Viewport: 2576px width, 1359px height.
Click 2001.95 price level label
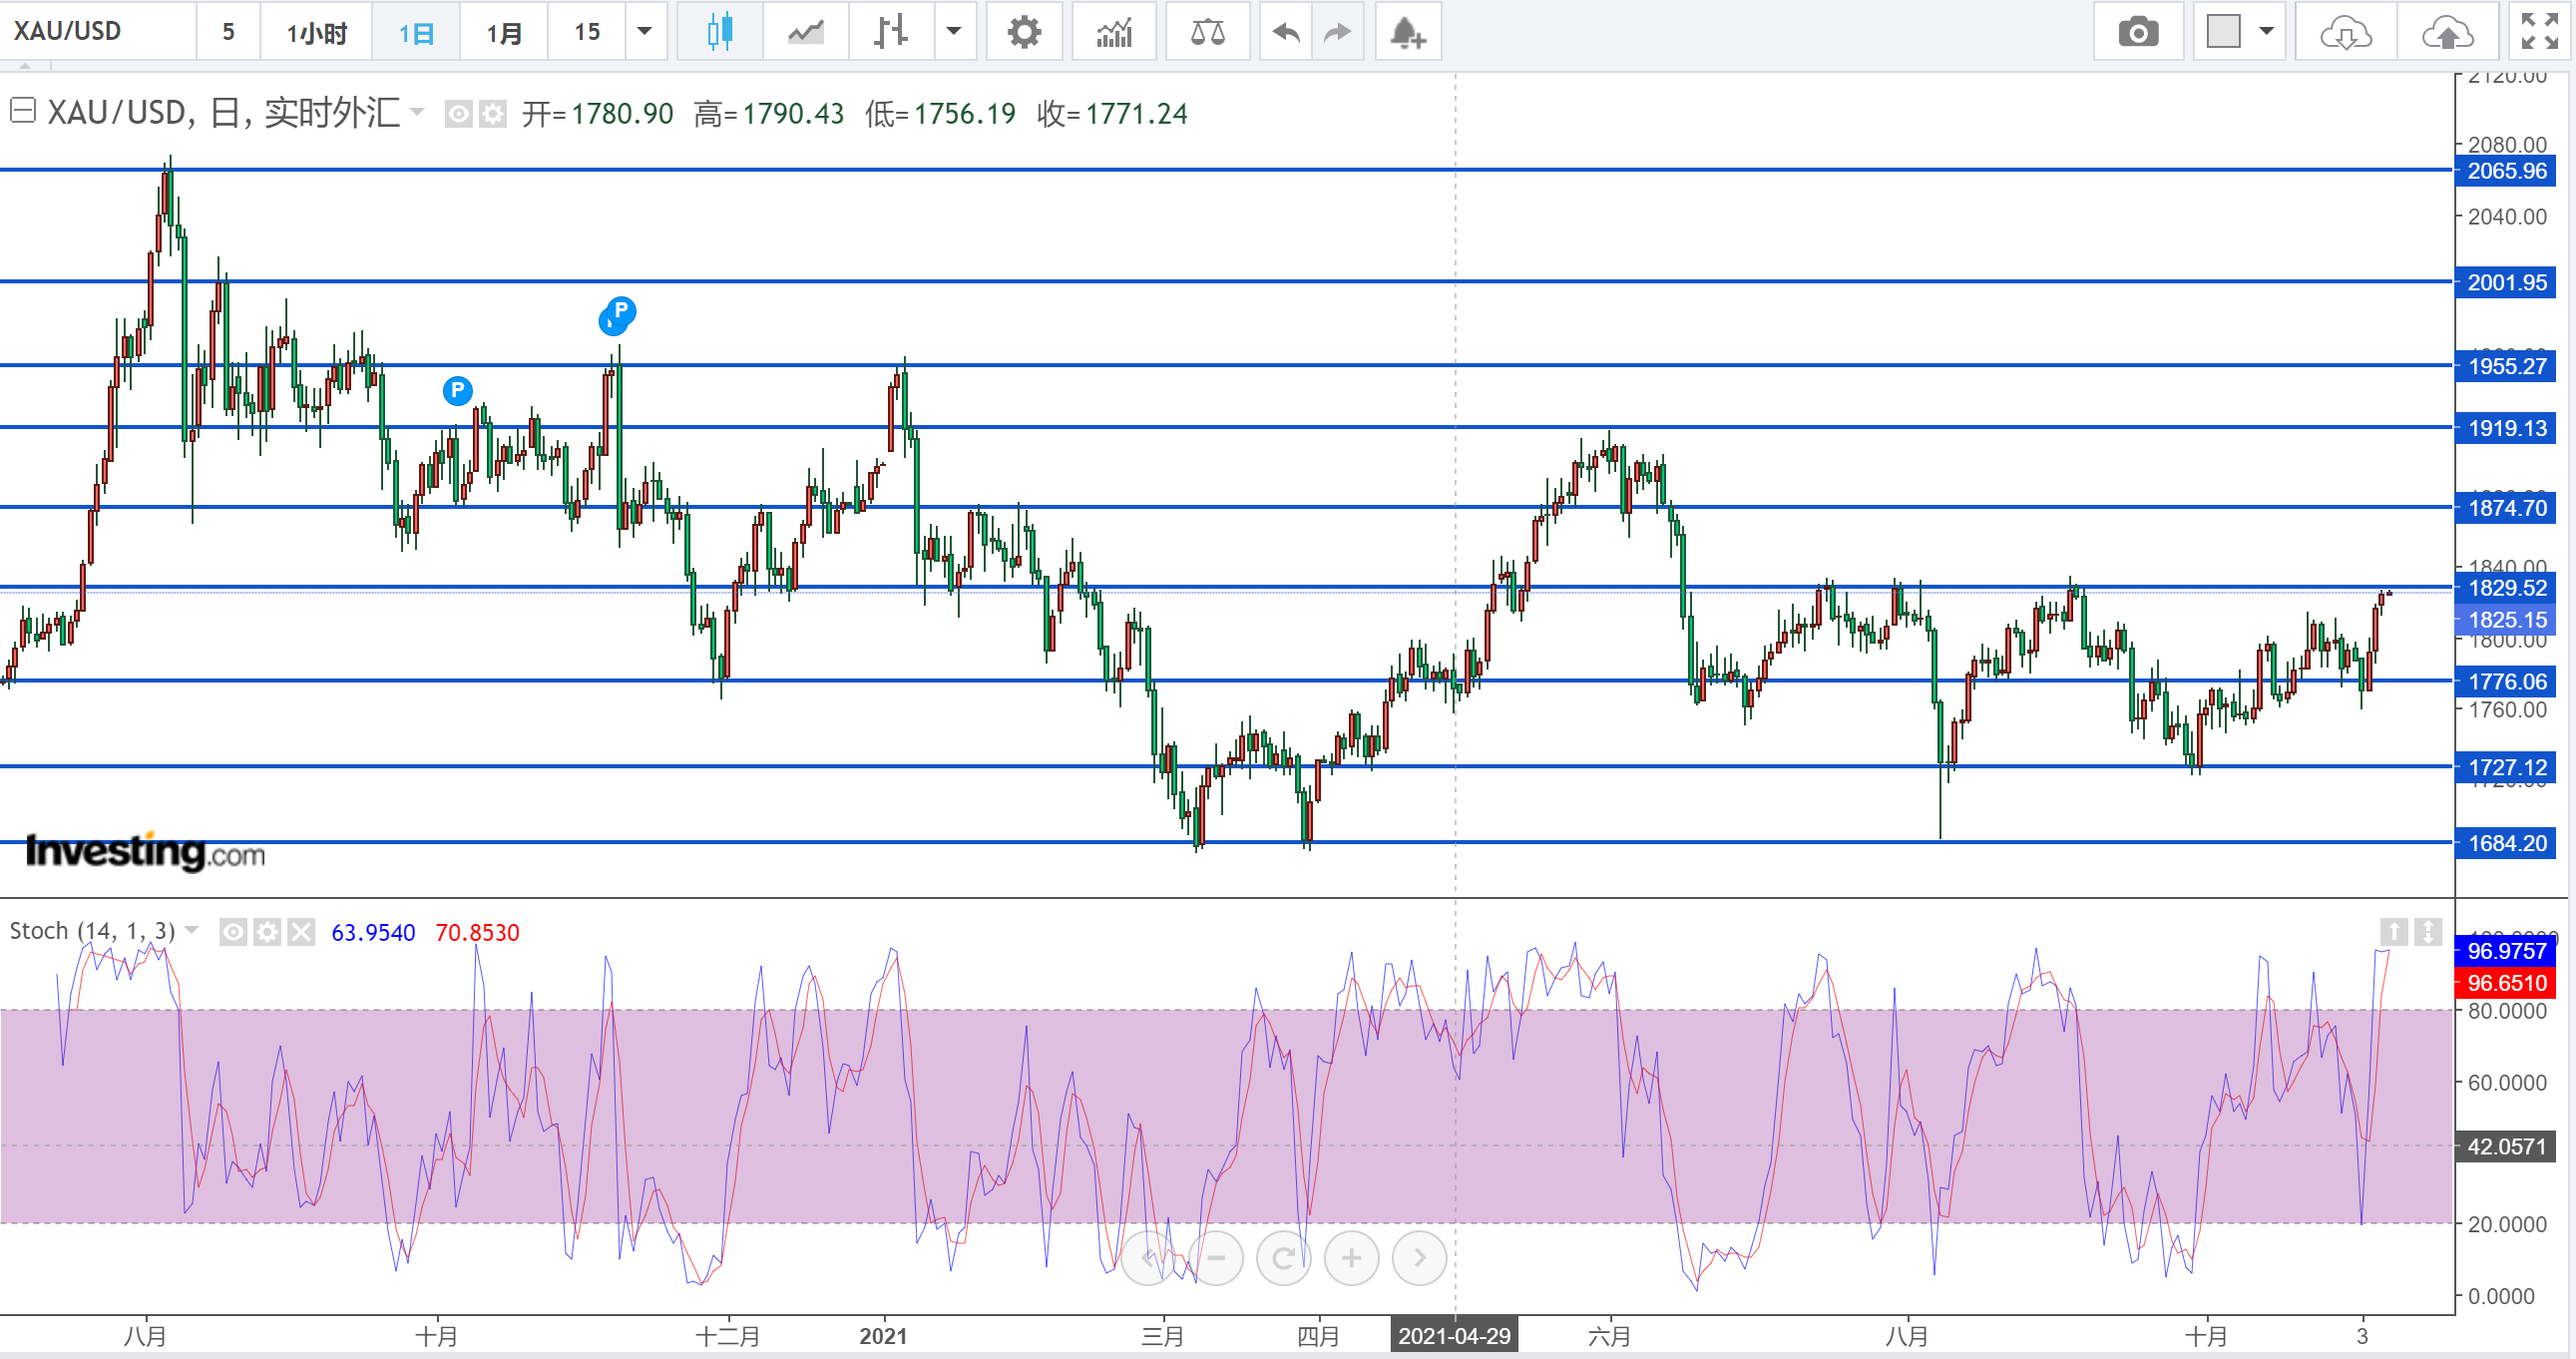2506,283
